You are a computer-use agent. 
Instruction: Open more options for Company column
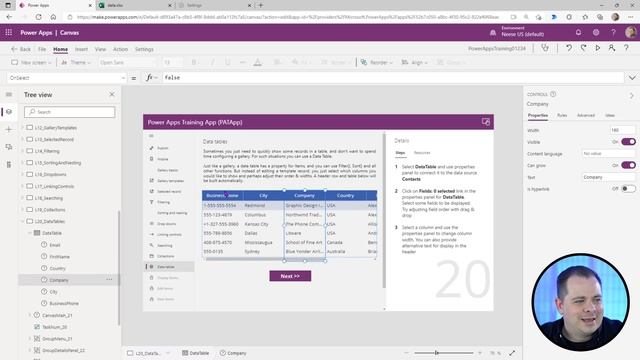coord(109,280)
